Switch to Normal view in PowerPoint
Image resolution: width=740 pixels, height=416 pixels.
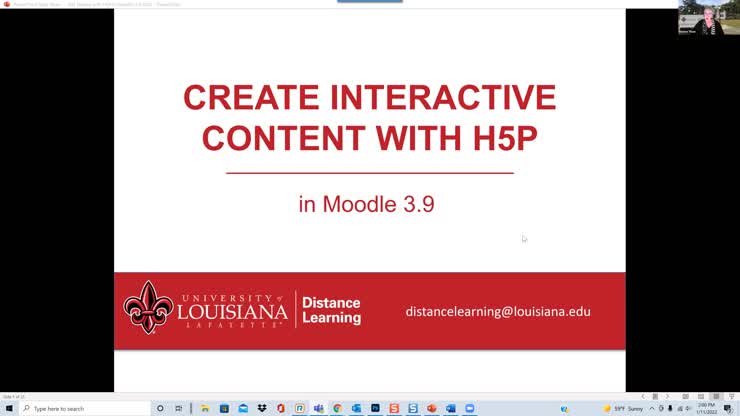coord(686,397)
